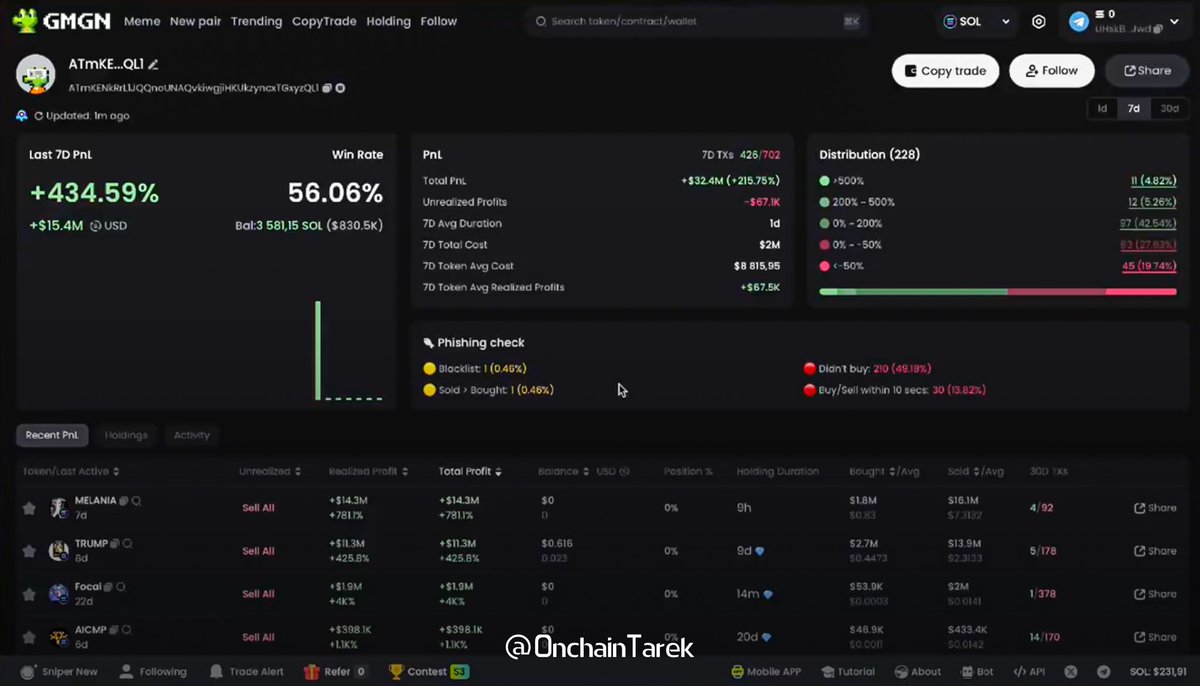Open the Telegram footer icon
The height and width of the screenshot is (686, 1200).
[x=1104, y=672]
